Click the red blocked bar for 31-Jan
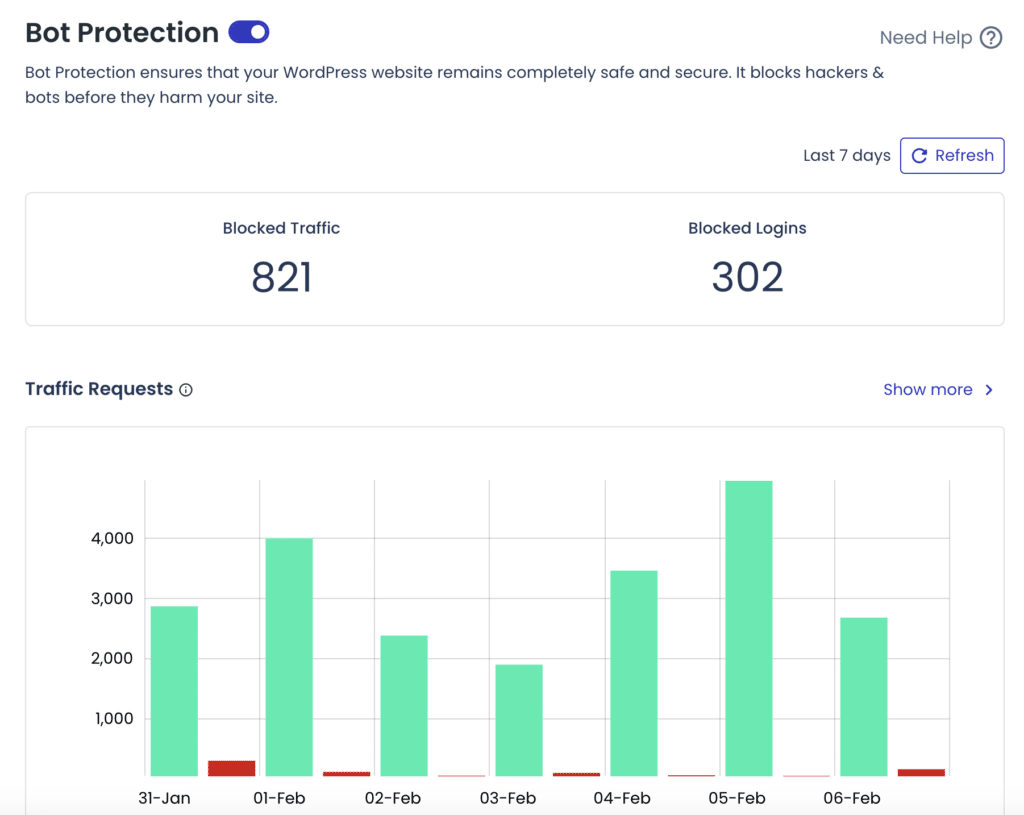This screenshot has height=815, width=1024. tap(232, 768)
